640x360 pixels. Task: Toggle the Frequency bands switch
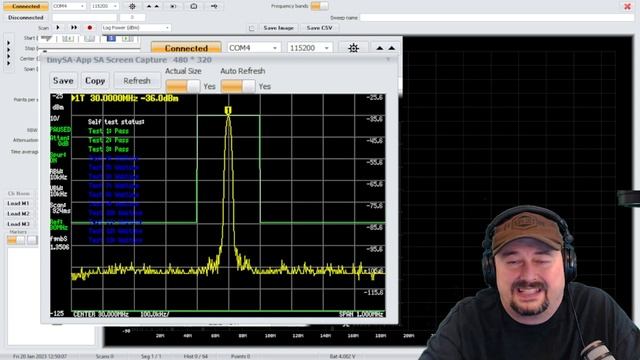click(319, 6)
